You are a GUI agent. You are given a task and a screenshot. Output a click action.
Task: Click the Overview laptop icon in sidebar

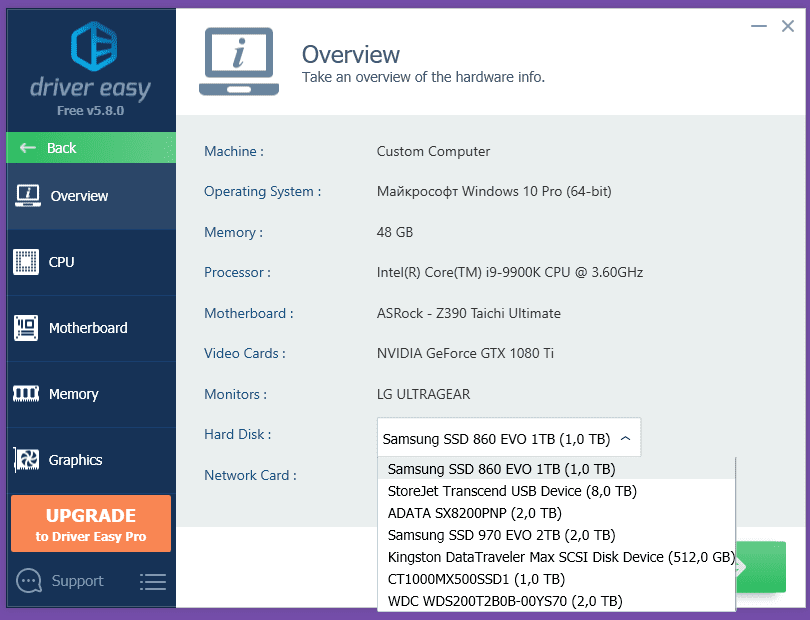tap(28, 196)
